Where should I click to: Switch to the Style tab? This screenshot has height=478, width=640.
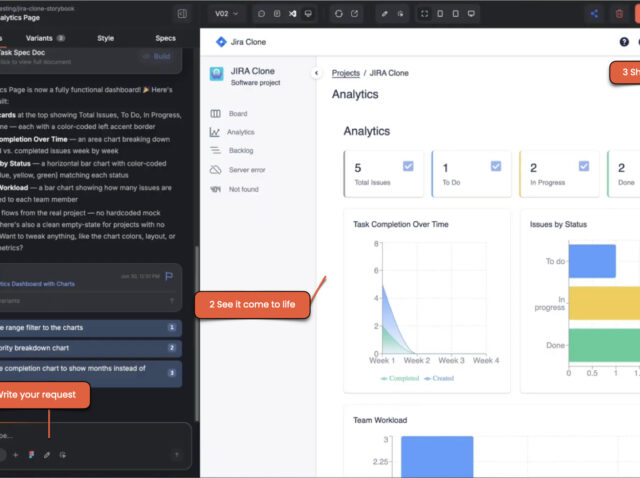point(106,38)
